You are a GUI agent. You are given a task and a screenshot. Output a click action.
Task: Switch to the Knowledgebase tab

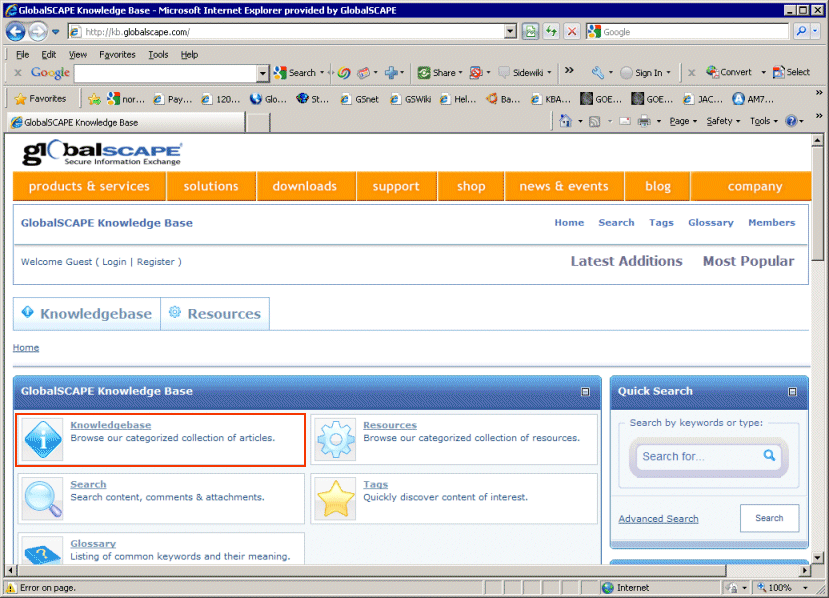pos(87,314)
